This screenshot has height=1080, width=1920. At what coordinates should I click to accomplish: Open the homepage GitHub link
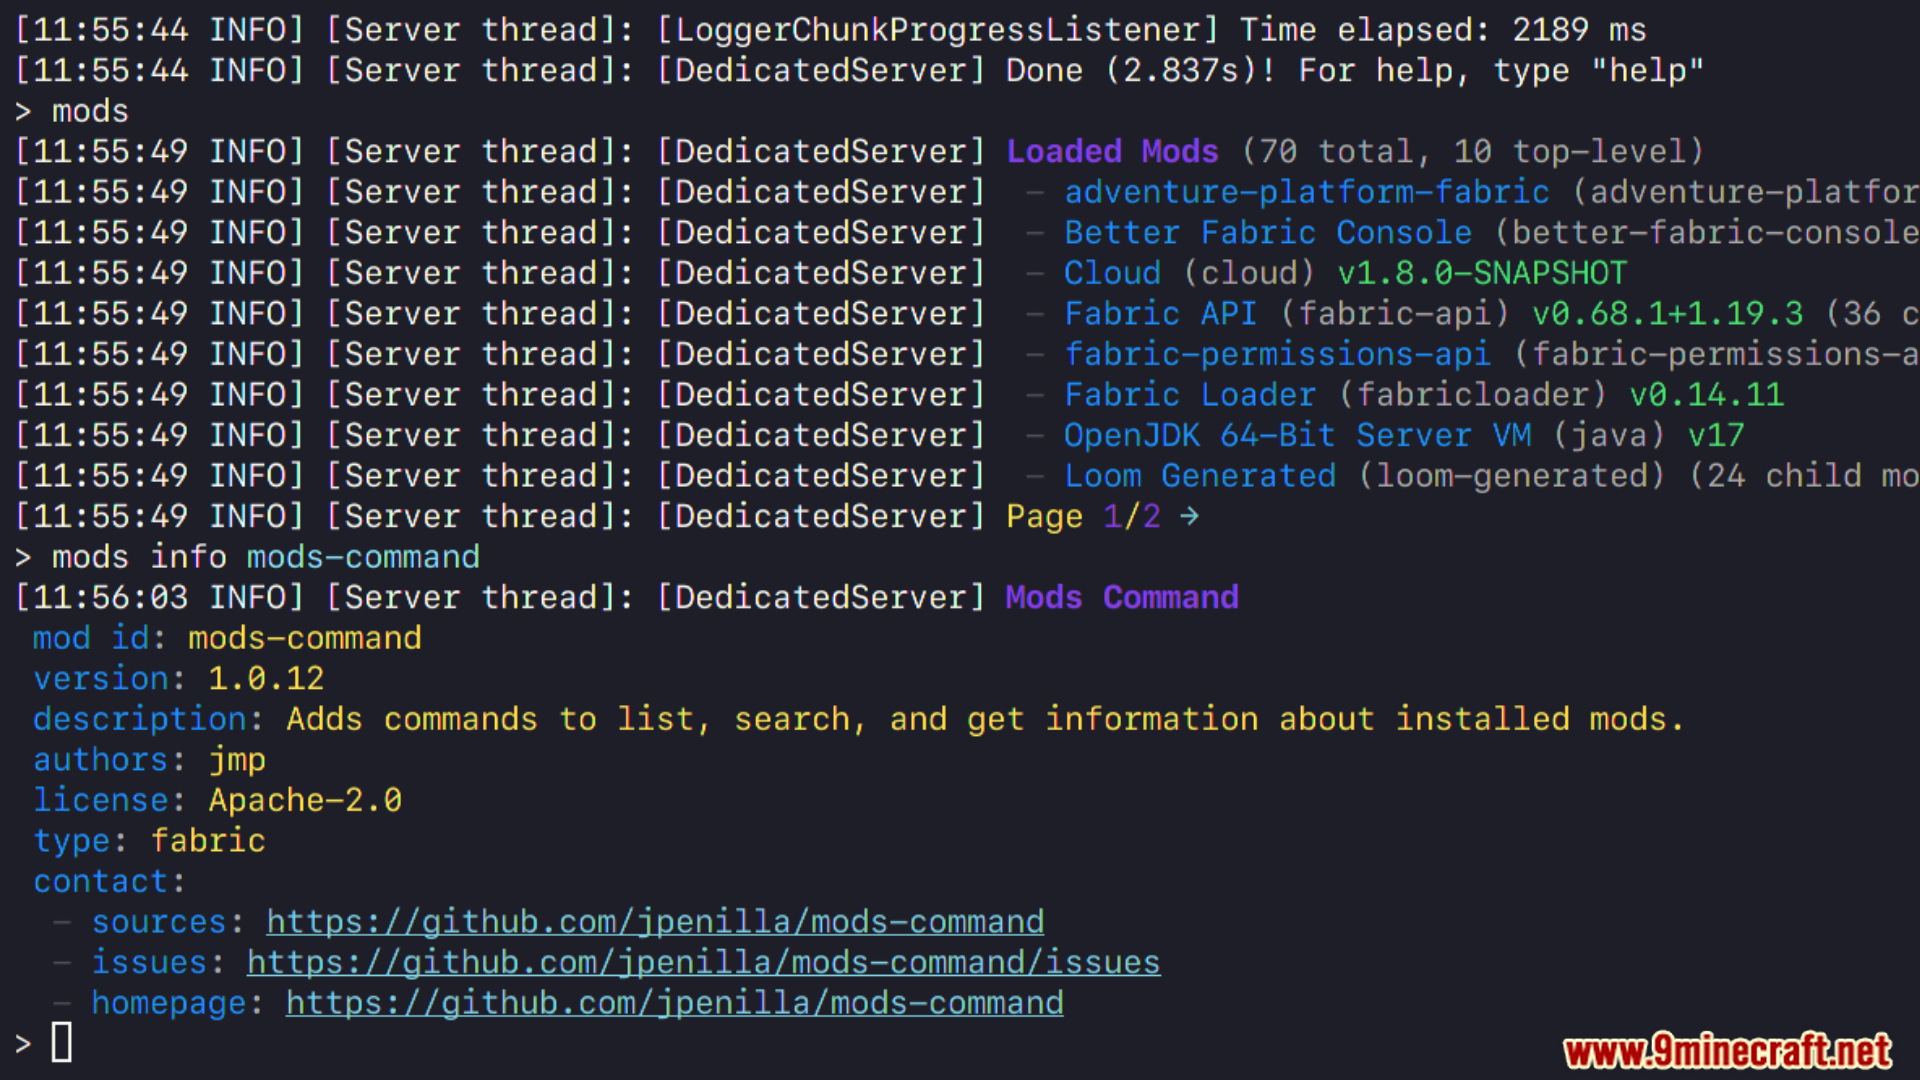click(x=675, y=1003)
